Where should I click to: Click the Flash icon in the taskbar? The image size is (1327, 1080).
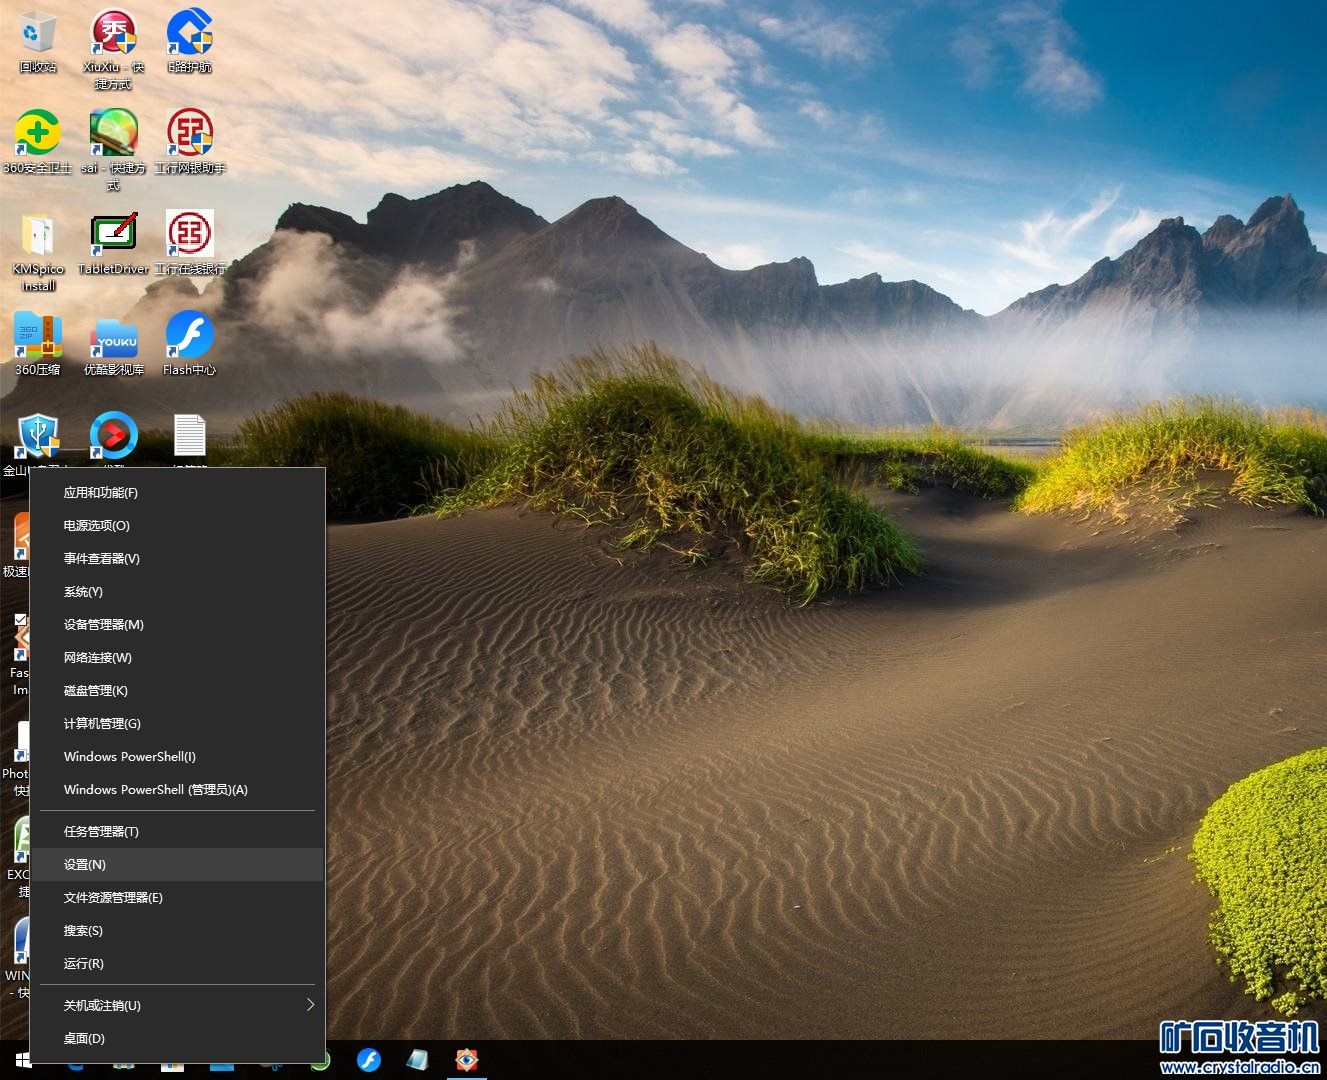(369, 1060)
